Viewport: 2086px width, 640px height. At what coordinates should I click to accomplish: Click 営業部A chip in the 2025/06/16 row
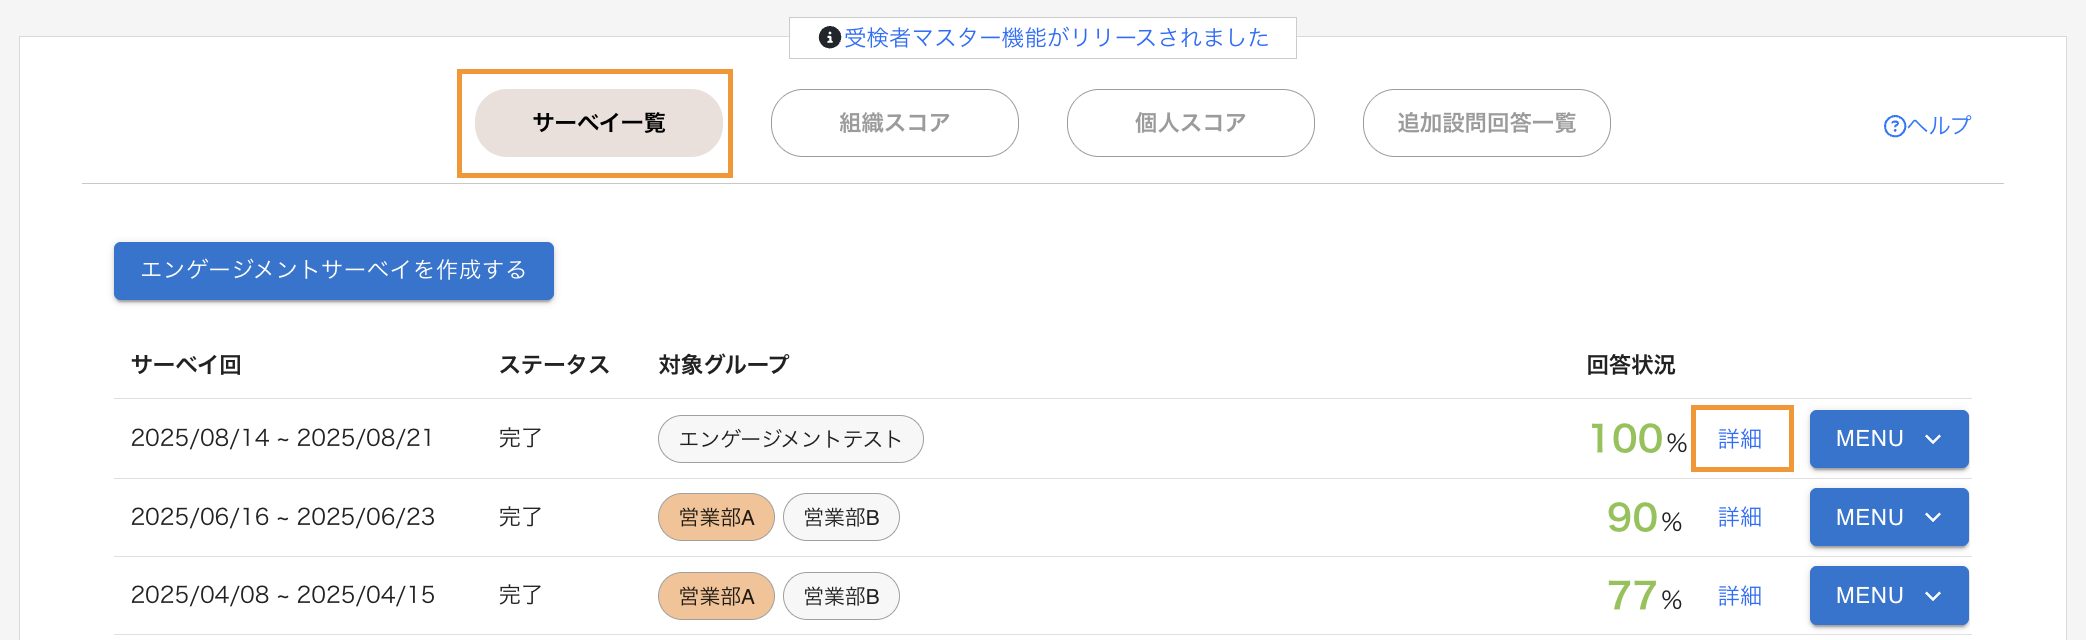click(716, 517)
